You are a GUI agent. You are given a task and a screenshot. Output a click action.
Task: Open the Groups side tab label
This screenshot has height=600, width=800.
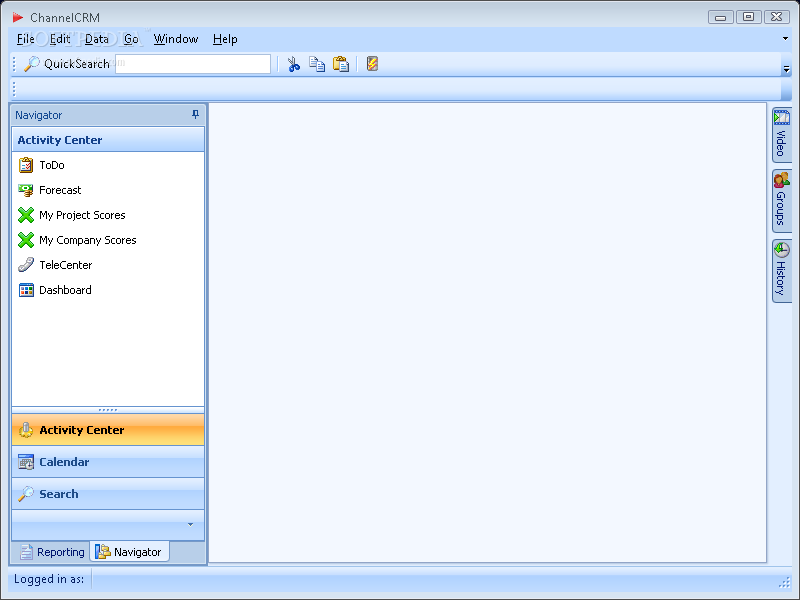pos(781,208)
